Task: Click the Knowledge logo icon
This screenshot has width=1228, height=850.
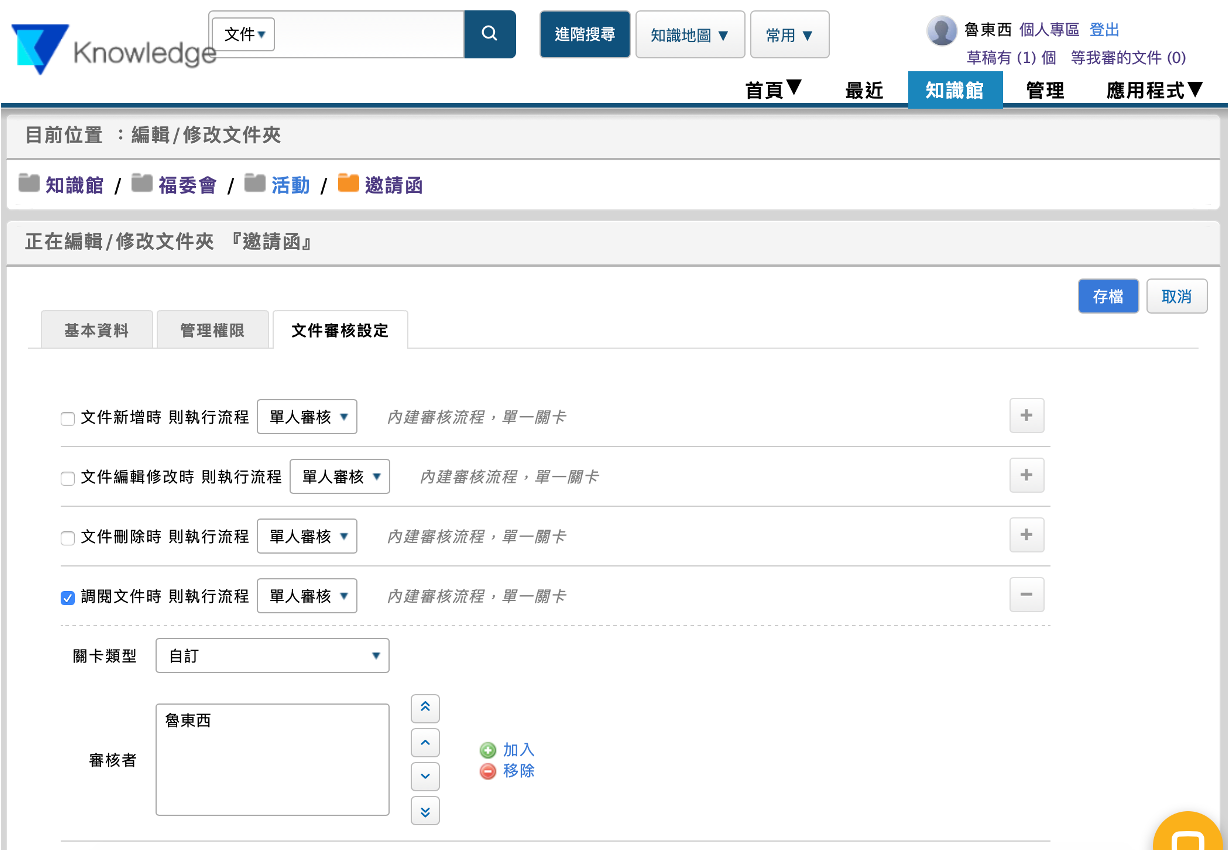Action: point(40,49)
